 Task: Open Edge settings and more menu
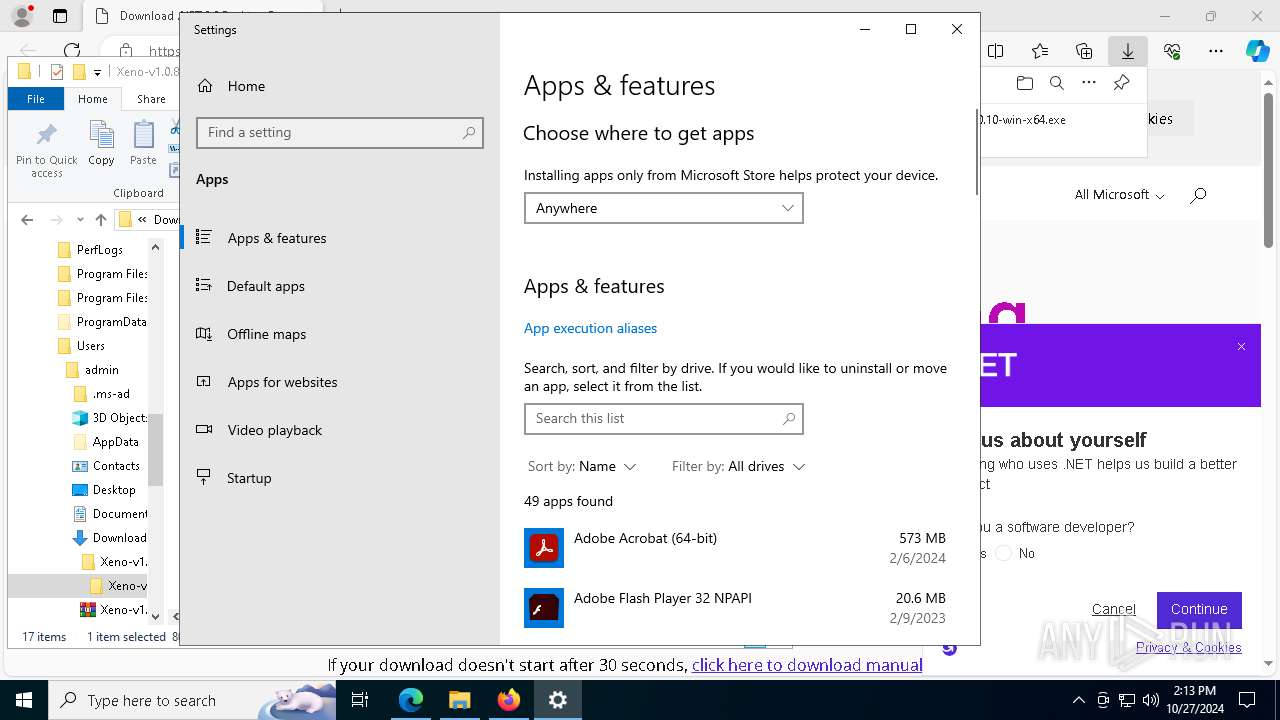(x=1216, y=51)
